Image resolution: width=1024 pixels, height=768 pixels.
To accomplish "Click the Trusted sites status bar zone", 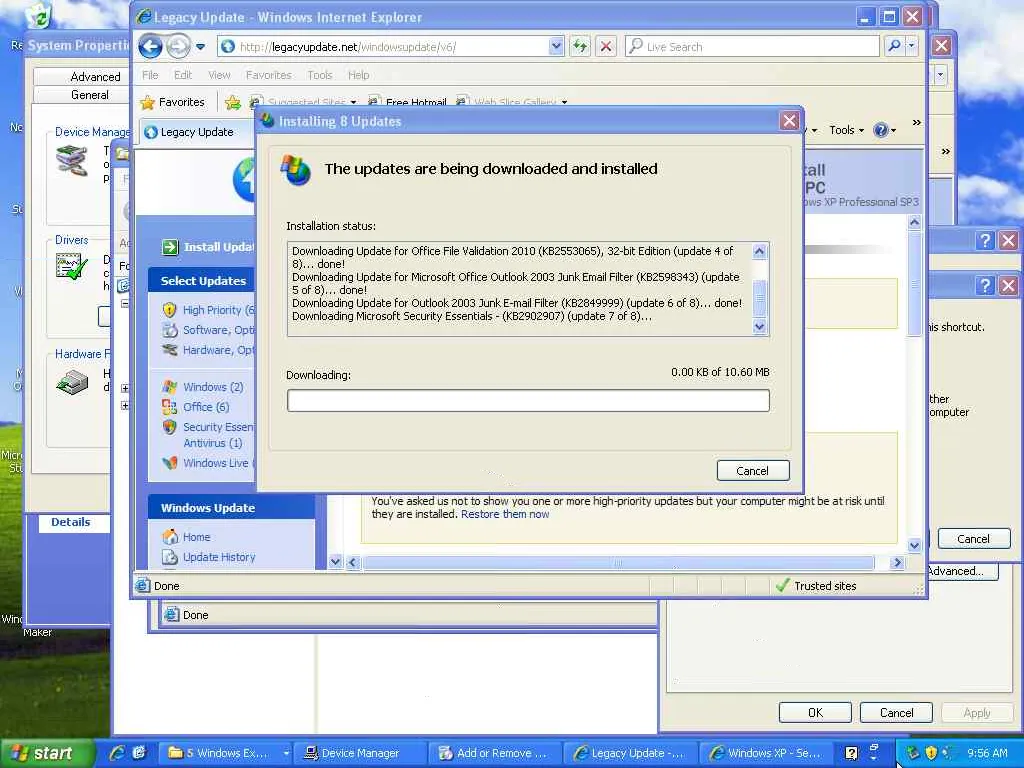I will (x=816, y=586).
